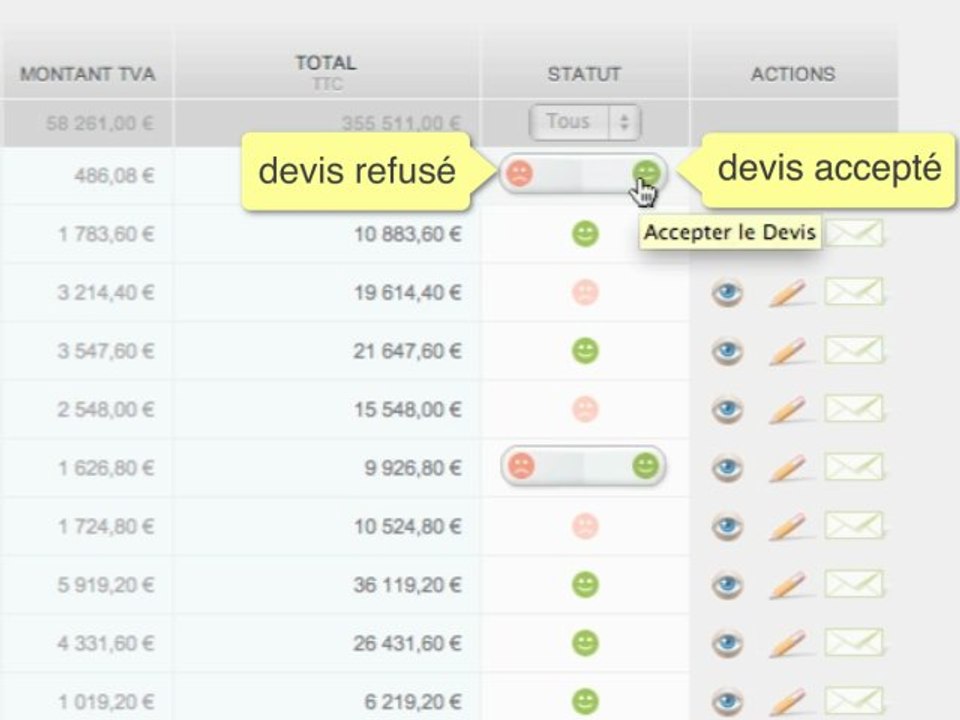Click faded red status face of 19 614,40 € row
The height and width of the screenshot is (720, 960).
point(585,292)
